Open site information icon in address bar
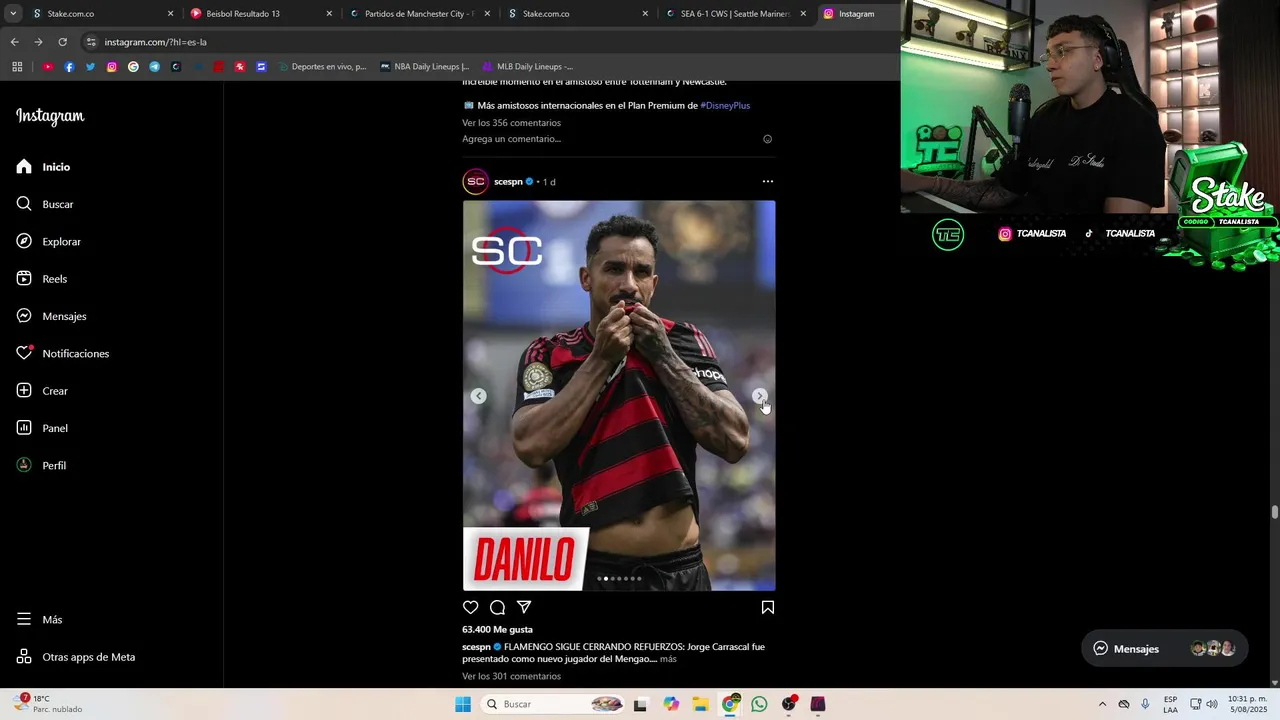The image size is (1280, 720). point(91,42)
